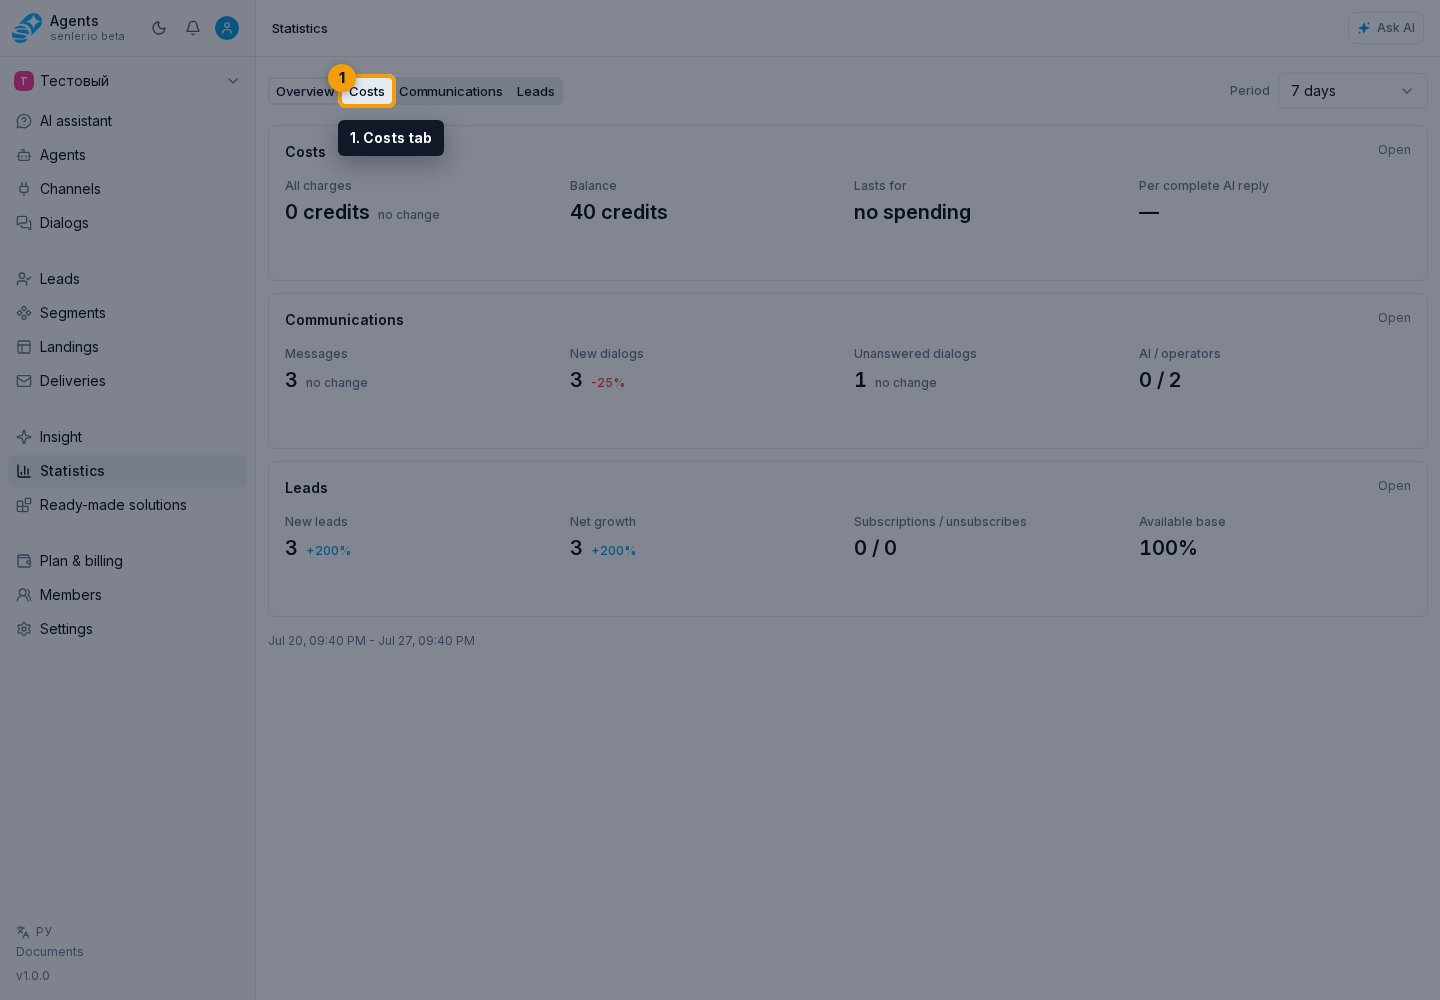Open Landings page
1440x1000 pixels.
[127, 347]
